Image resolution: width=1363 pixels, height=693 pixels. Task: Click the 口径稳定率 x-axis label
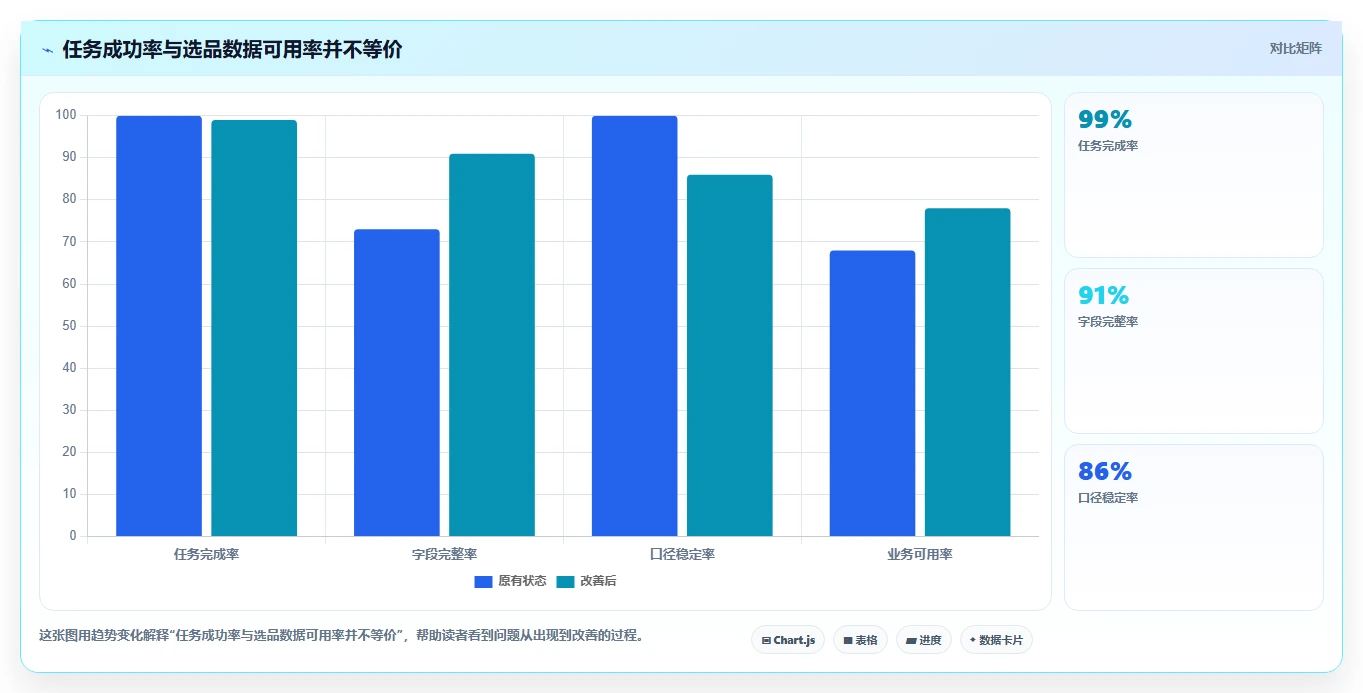tap(682, 554)
